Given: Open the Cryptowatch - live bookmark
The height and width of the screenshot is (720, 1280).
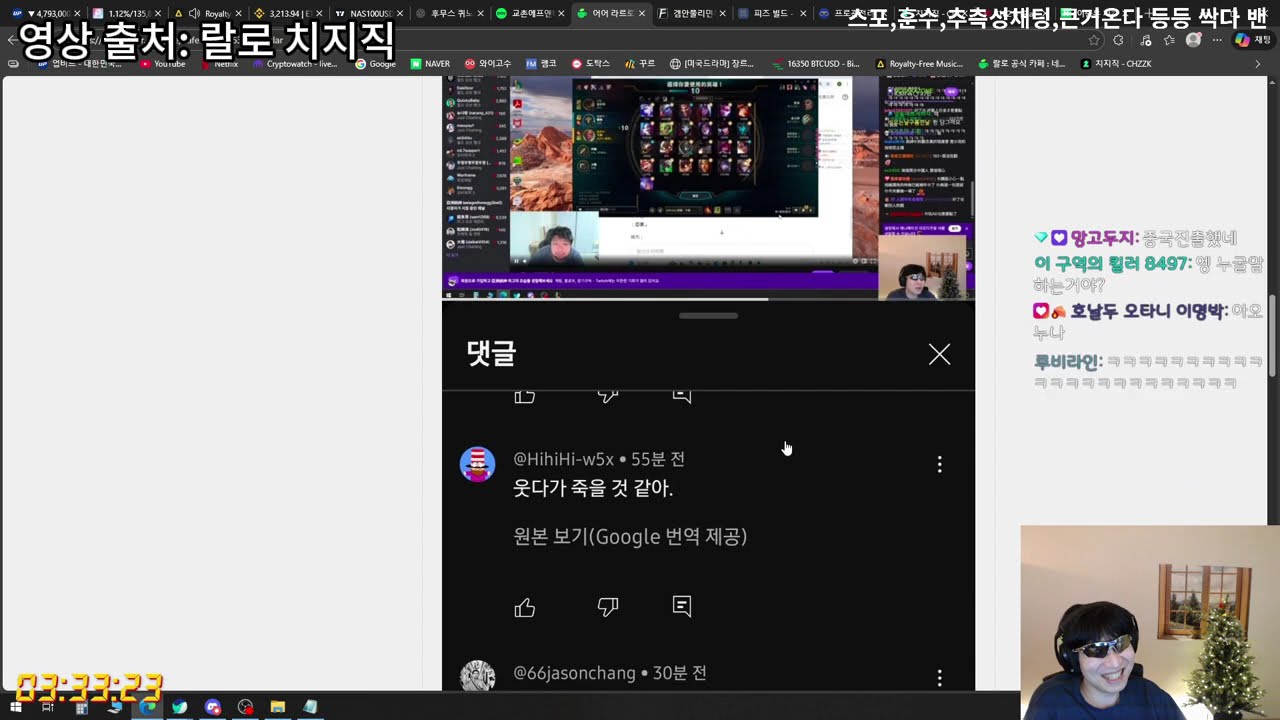Looking at the screenshot, I should coord(295,63).
